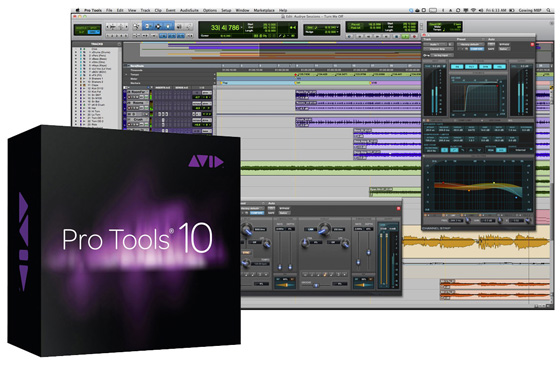Toggle Compare in Channel Strip window
Screen dimensions: 560x365
[x=477, y=49]
